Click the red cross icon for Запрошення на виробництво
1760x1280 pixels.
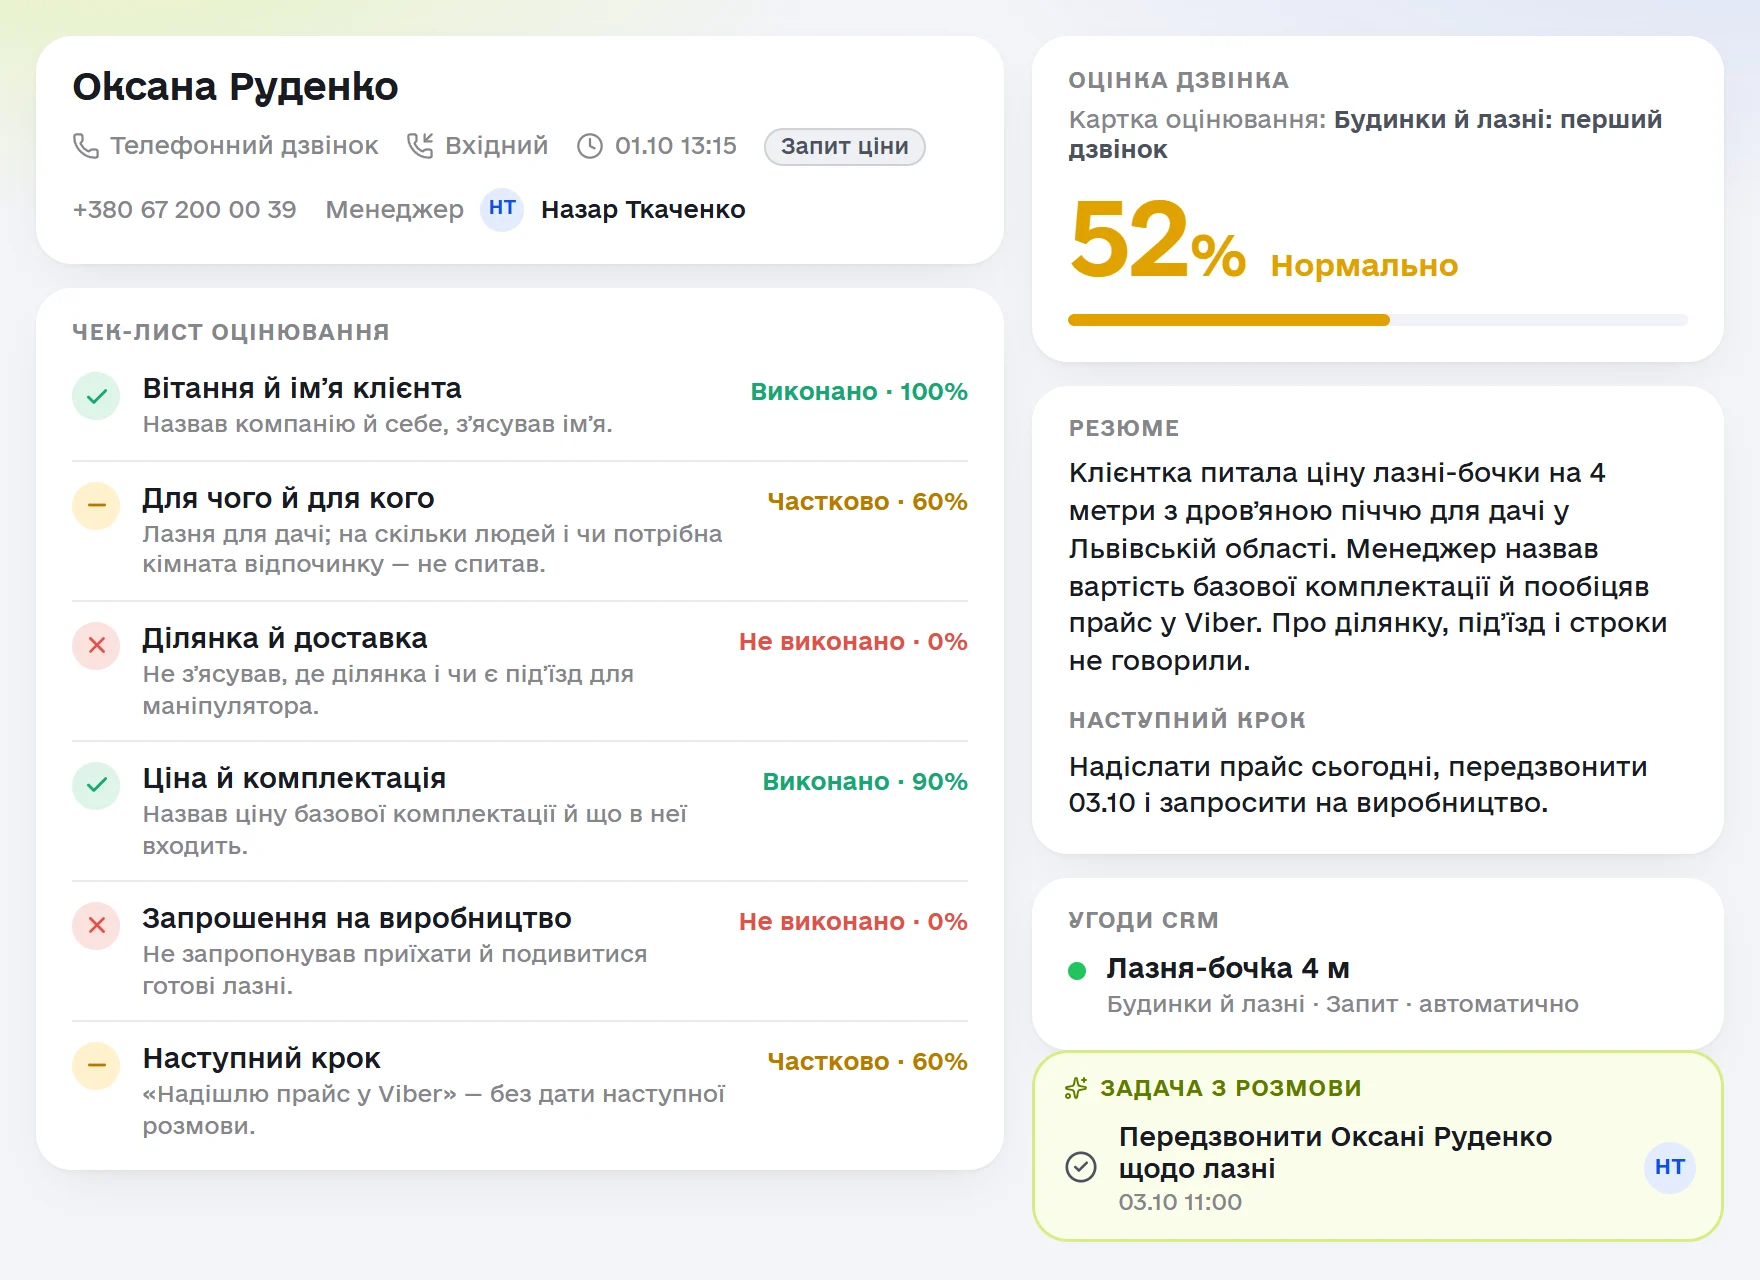[x=96, y=926]
